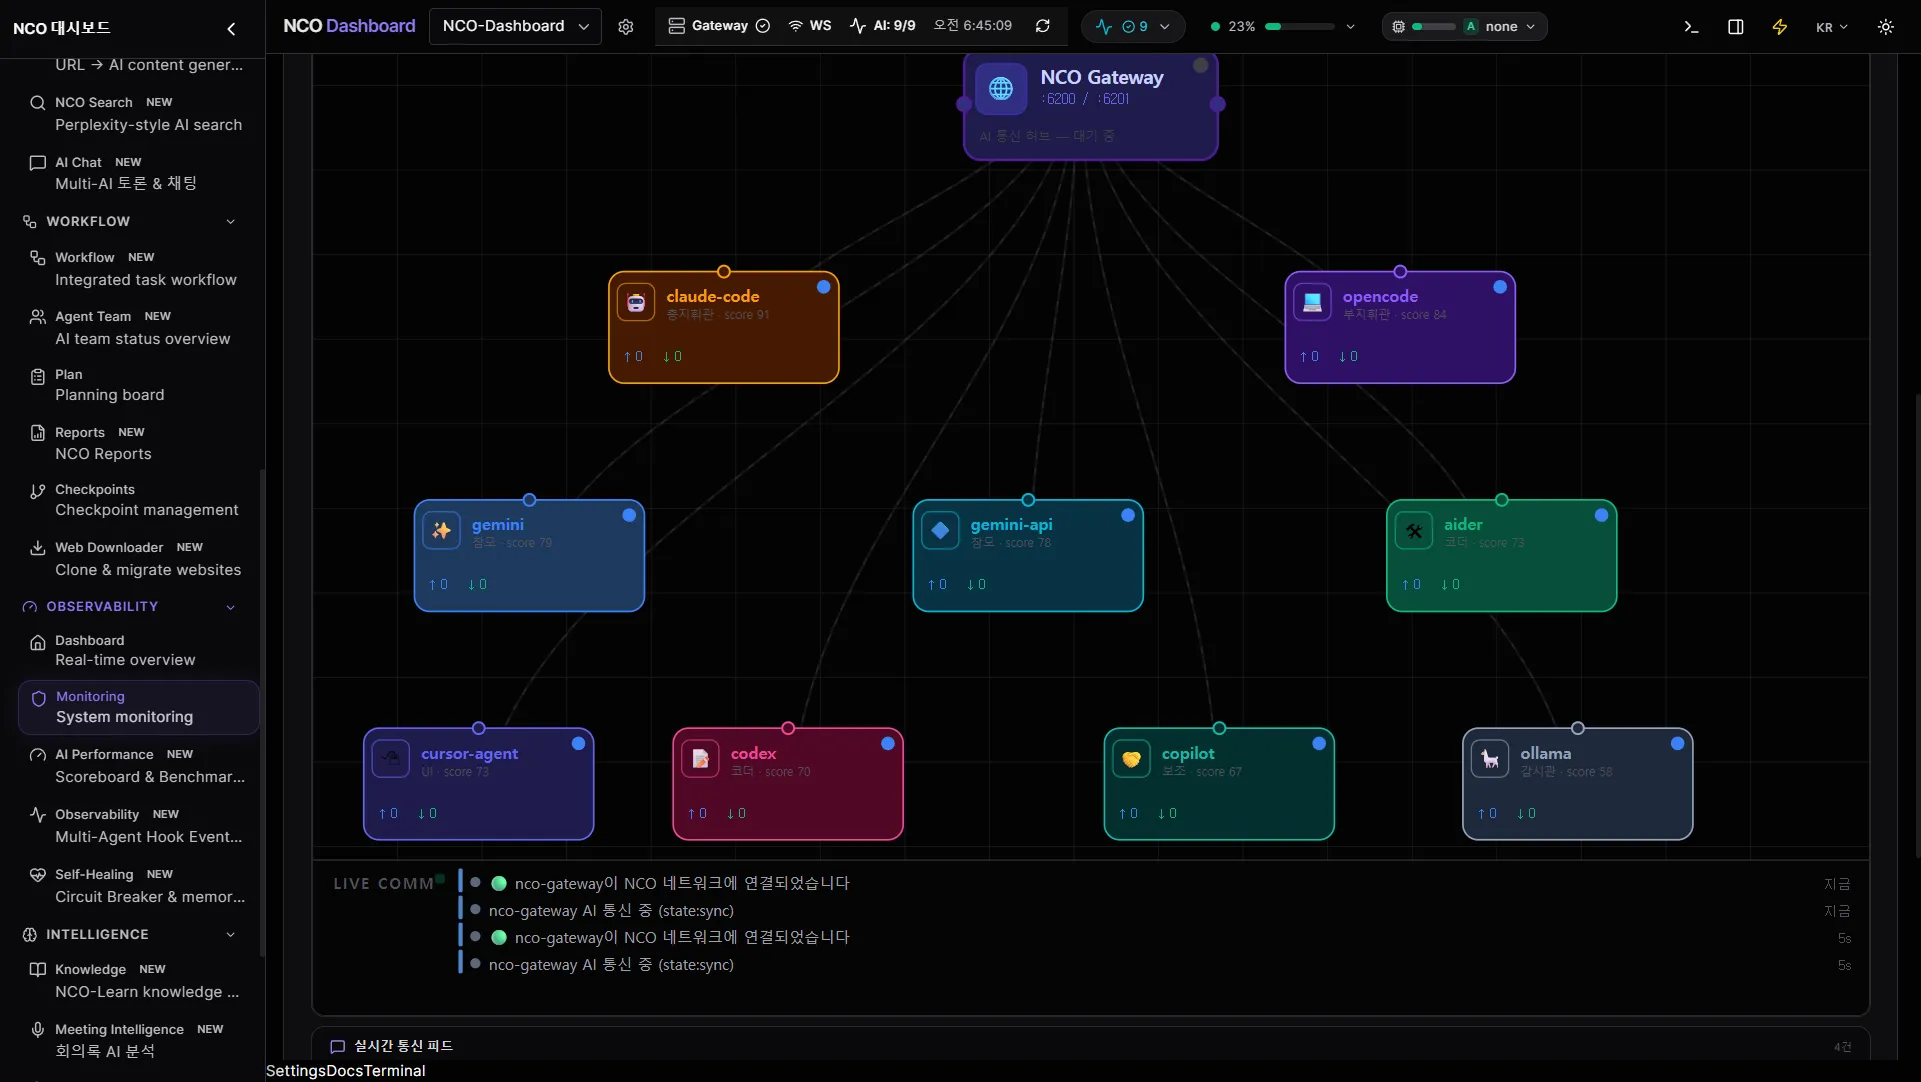Click the ollama llama icon
This screenshot has width=1921, height=1082.
tap(1490, 759)
